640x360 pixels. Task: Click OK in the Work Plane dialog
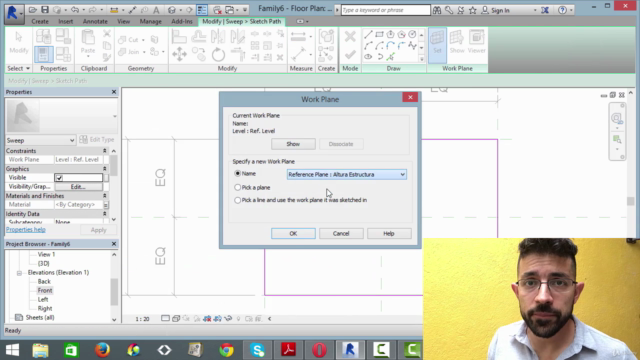click(x=293, y=233)
